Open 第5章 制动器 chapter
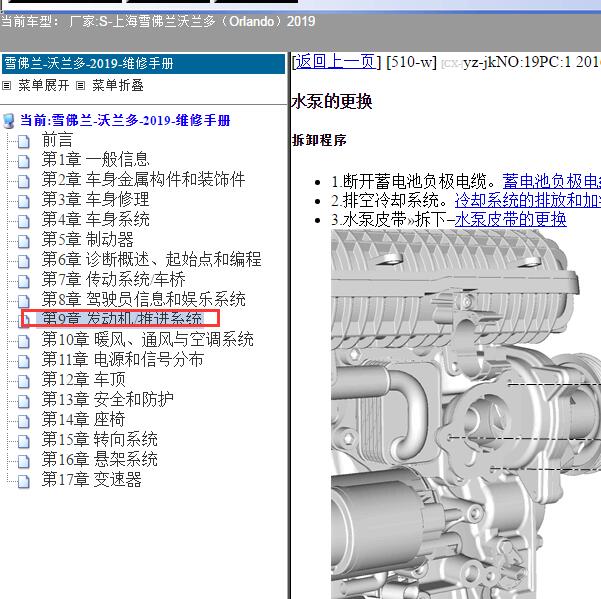601x599 pixels. (x=87, y=239)
